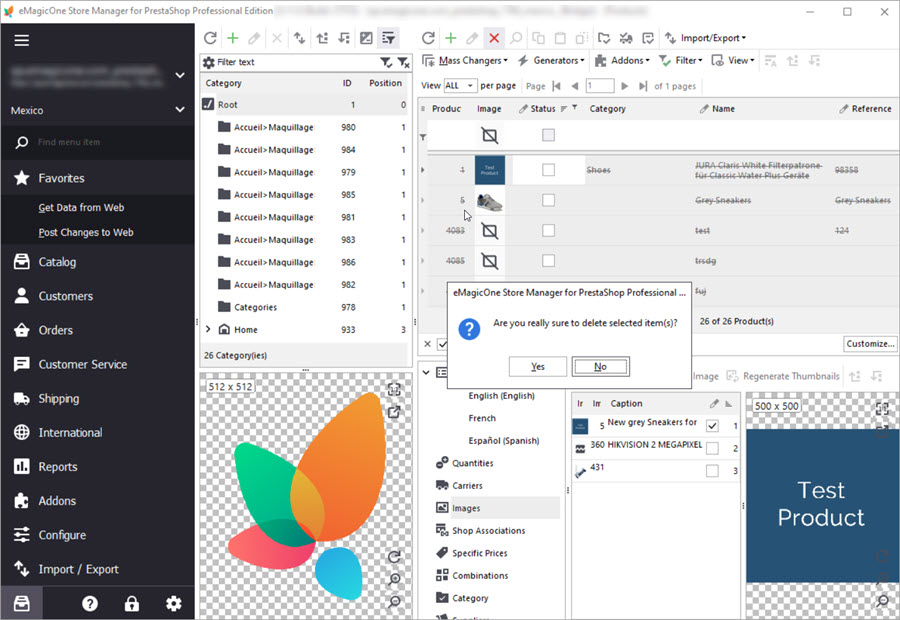This screenshot has width=900, height=620.
Task: Refresh the category tree list
Action: point(210,38)
